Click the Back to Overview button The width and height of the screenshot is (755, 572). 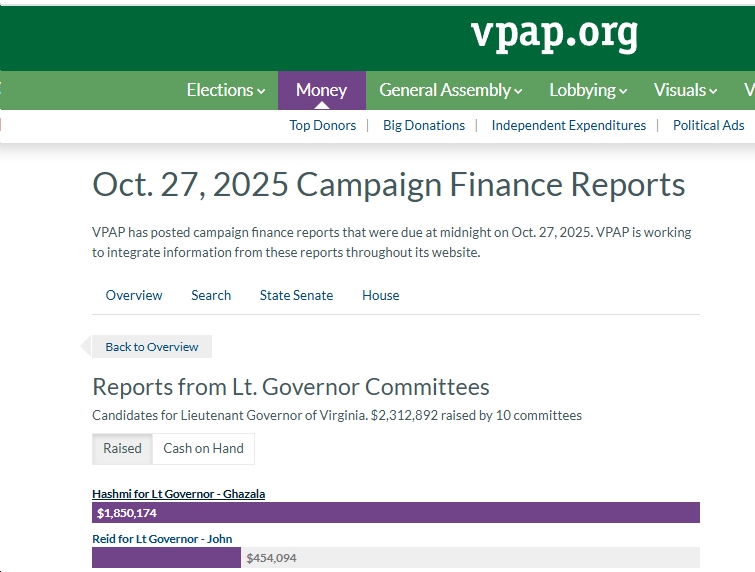(x=151, y=347)
